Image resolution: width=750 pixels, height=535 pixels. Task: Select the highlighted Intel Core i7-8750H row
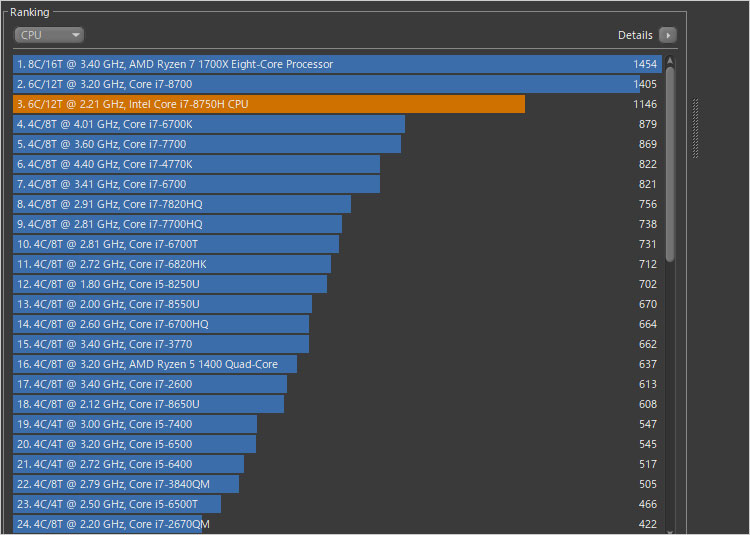[133, 104]
